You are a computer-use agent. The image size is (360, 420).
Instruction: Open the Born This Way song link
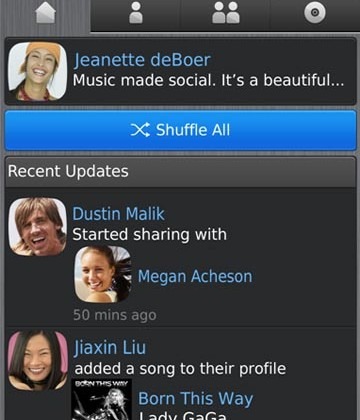pyautogui.click(x=196, y=399)
